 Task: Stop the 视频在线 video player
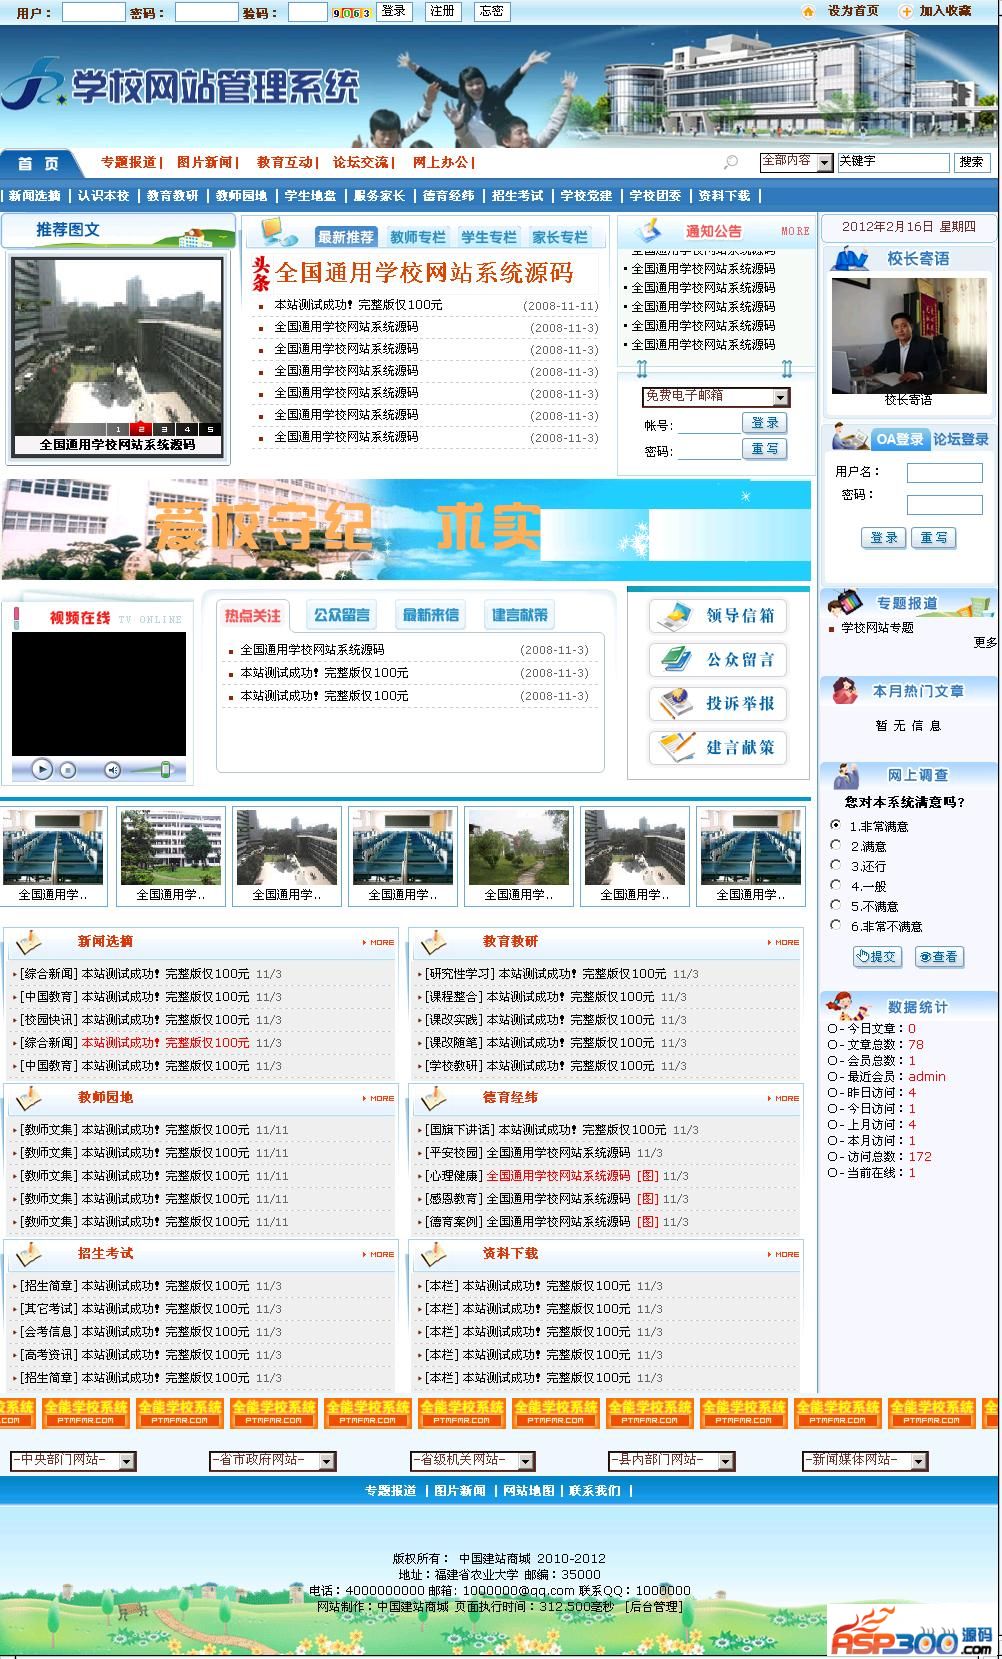[x=68, y=770]
